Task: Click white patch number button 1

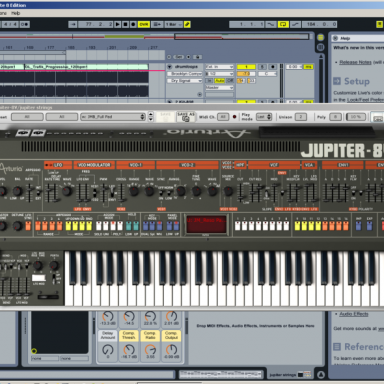Action: 237,226
